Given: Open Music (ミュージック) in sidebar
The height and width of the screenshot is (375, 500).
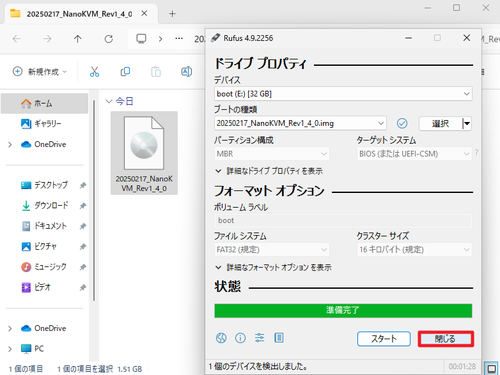Looking at the screenshot, I should (44, 267).
